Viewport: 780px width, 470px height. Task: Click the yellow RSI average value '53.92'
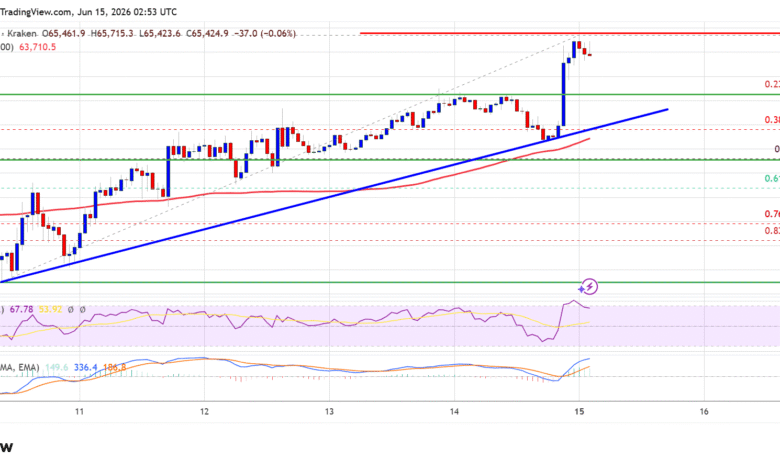[x=50, y=309]
